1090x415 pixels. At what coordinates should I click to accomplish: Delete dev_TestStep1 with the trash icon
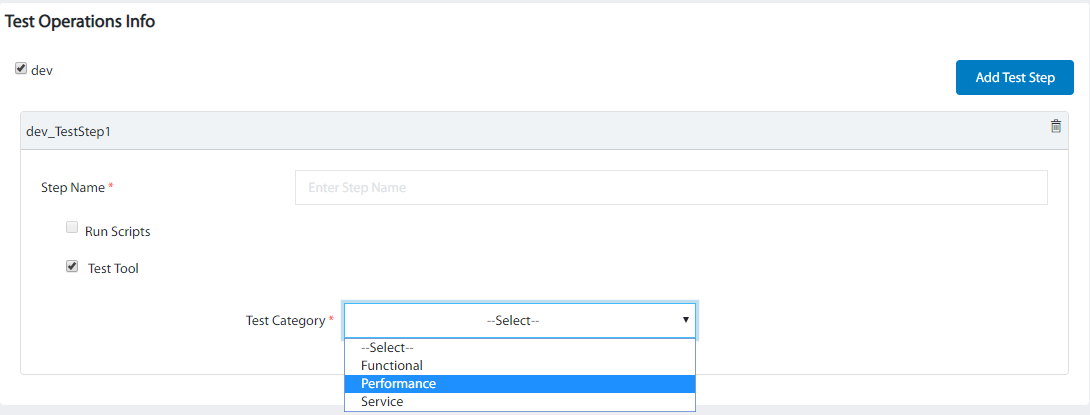coord(1056,126)
